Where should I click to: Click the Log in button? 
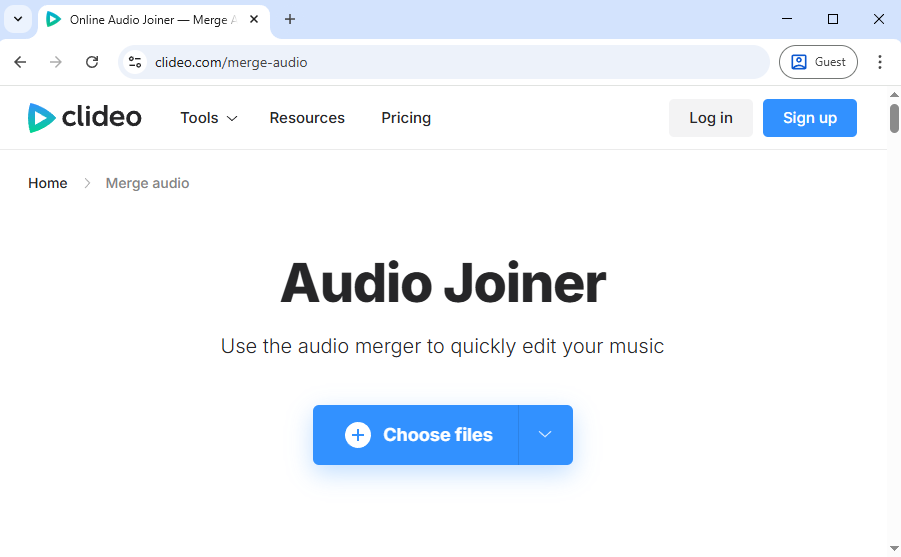pos(711,118)
